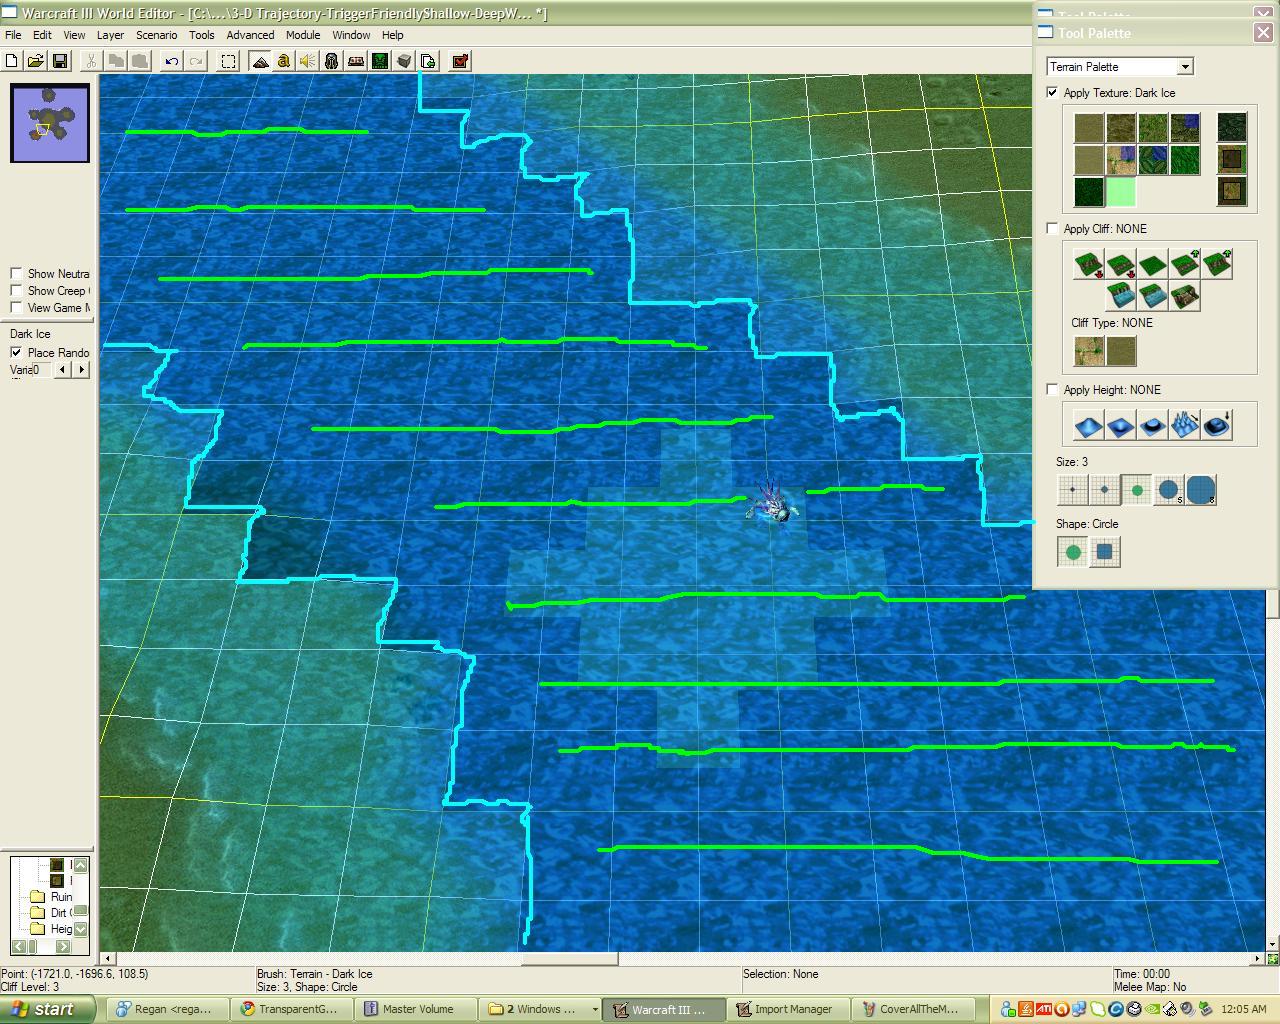Open the Windows start button

[48, 1009]
